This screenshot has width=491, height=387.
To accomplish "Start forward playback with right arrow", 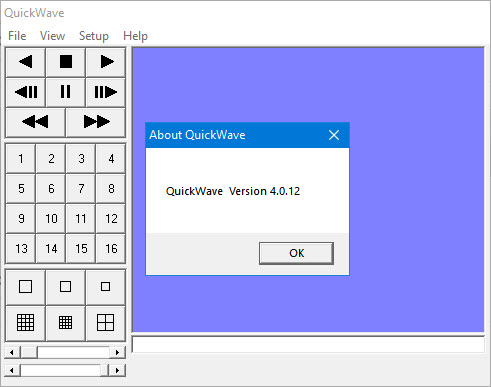I will 106,62.
